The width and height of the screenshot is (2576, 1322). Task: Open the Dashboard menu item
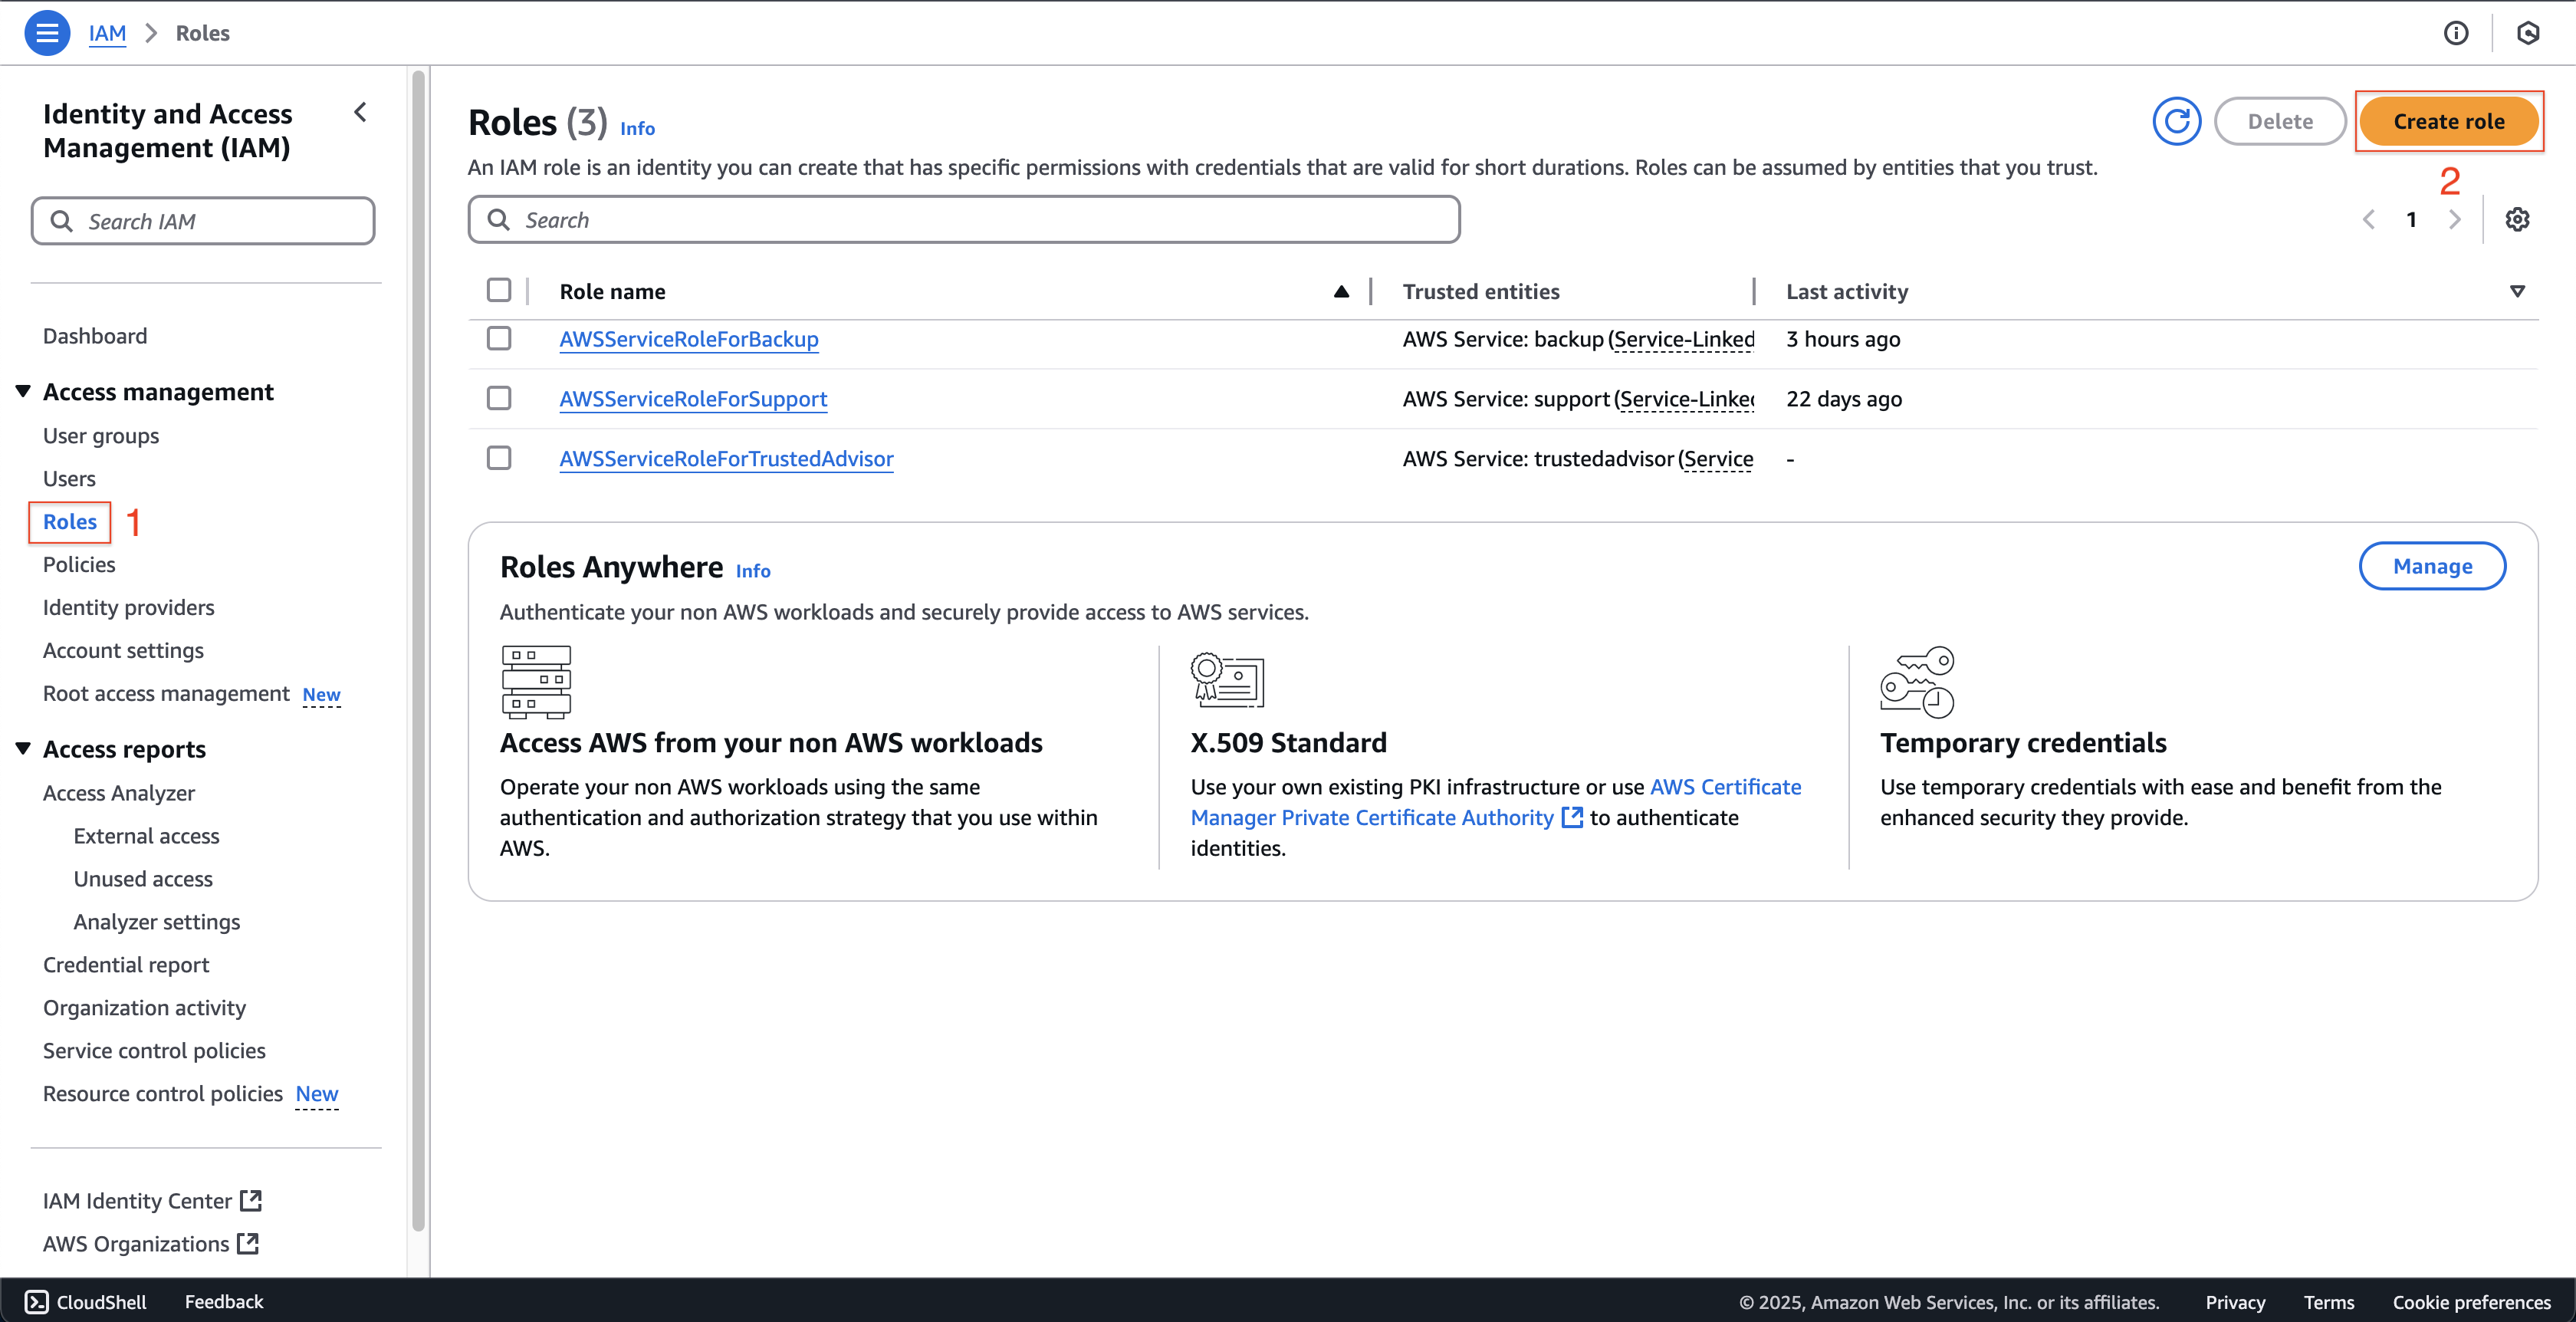click(x=94, y=334)
